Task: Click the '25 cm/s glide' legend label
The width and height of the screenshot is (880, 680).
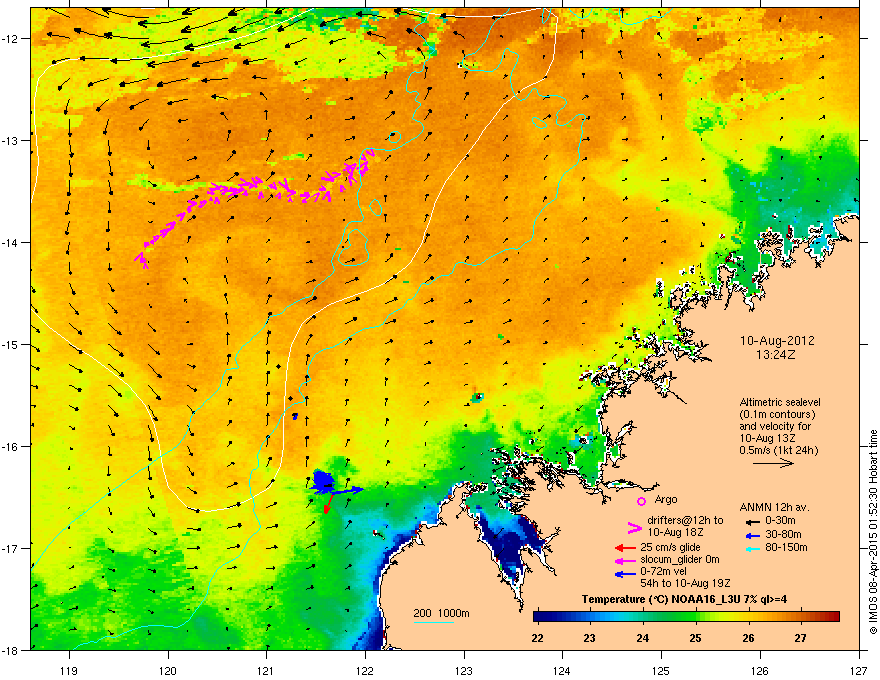Action: [x=670, y=547]
